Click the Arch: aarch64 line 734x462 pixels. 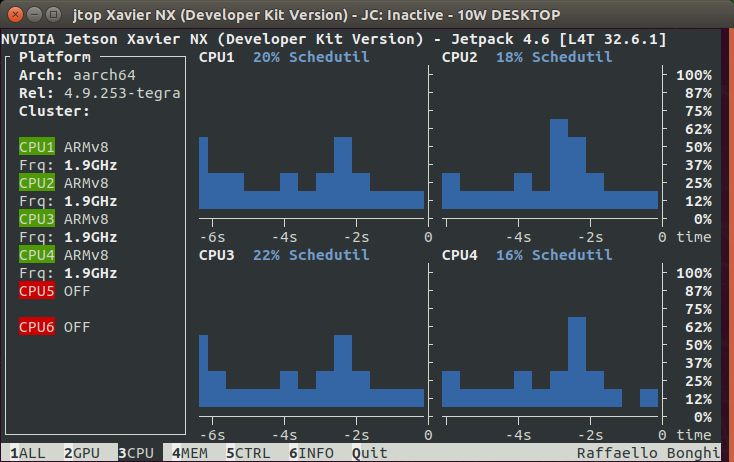pyautogui.click(x=77, y=75)
